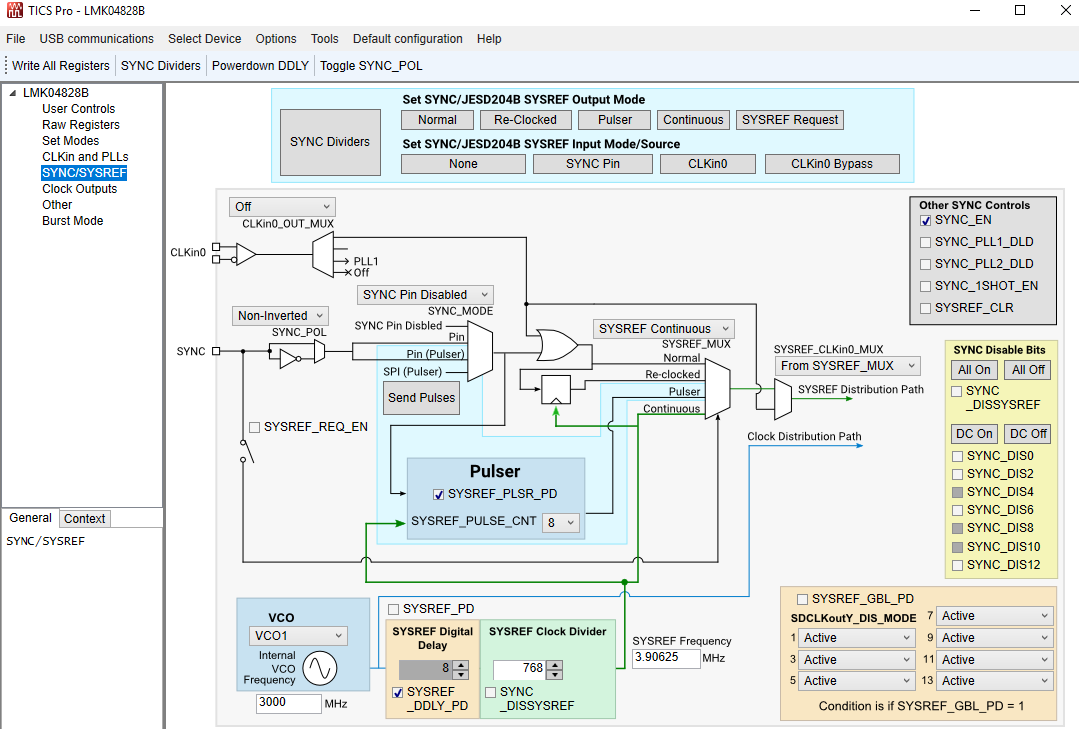Enable SYSREF_GBL_PD checkbox
The width and height of the screenshot is (1079, 729).
tap(802, 599)
